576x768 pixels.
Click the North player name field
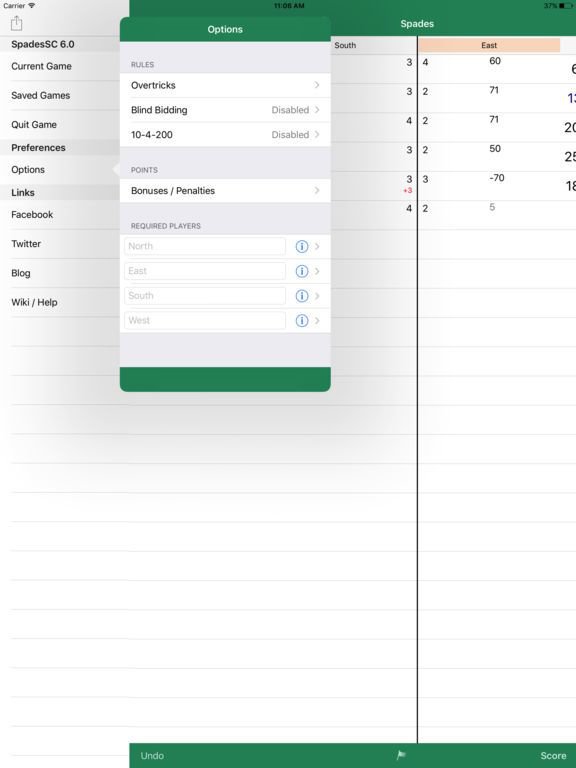(205, 246)
